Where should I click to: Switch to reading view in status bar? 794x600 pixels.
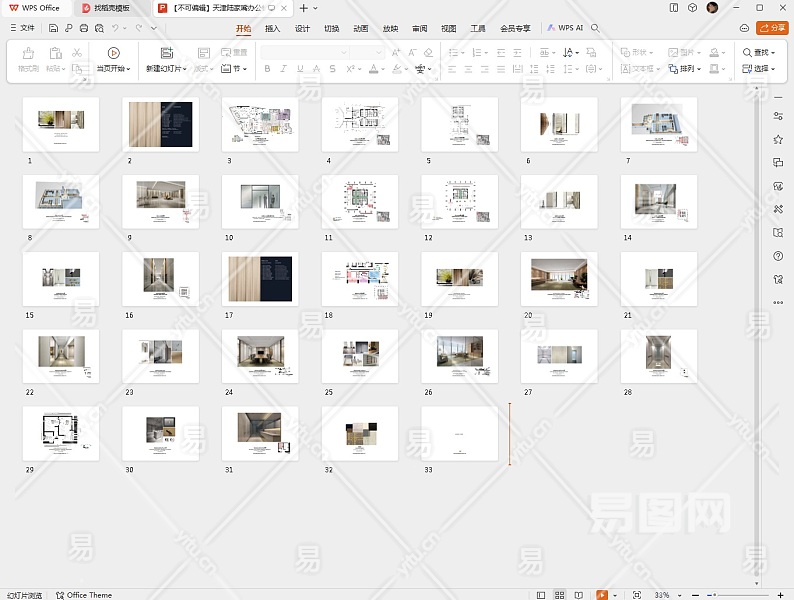[579, 595]
